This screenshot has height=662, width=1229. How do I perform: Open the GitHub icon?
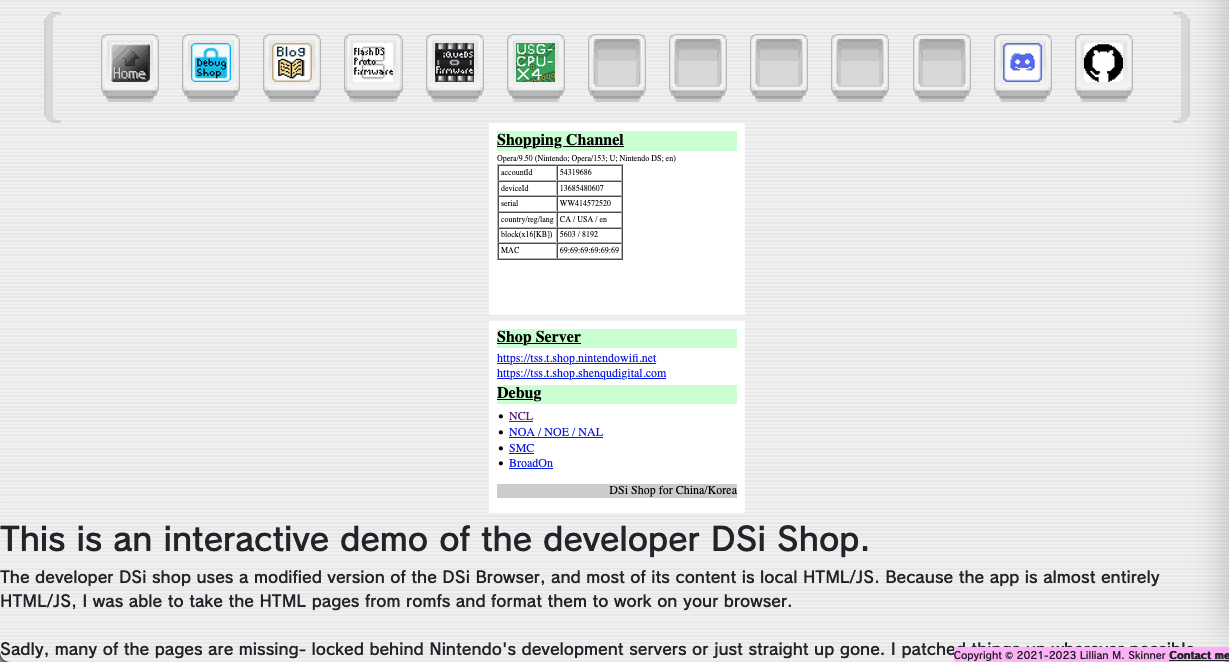click(1104, 64)
